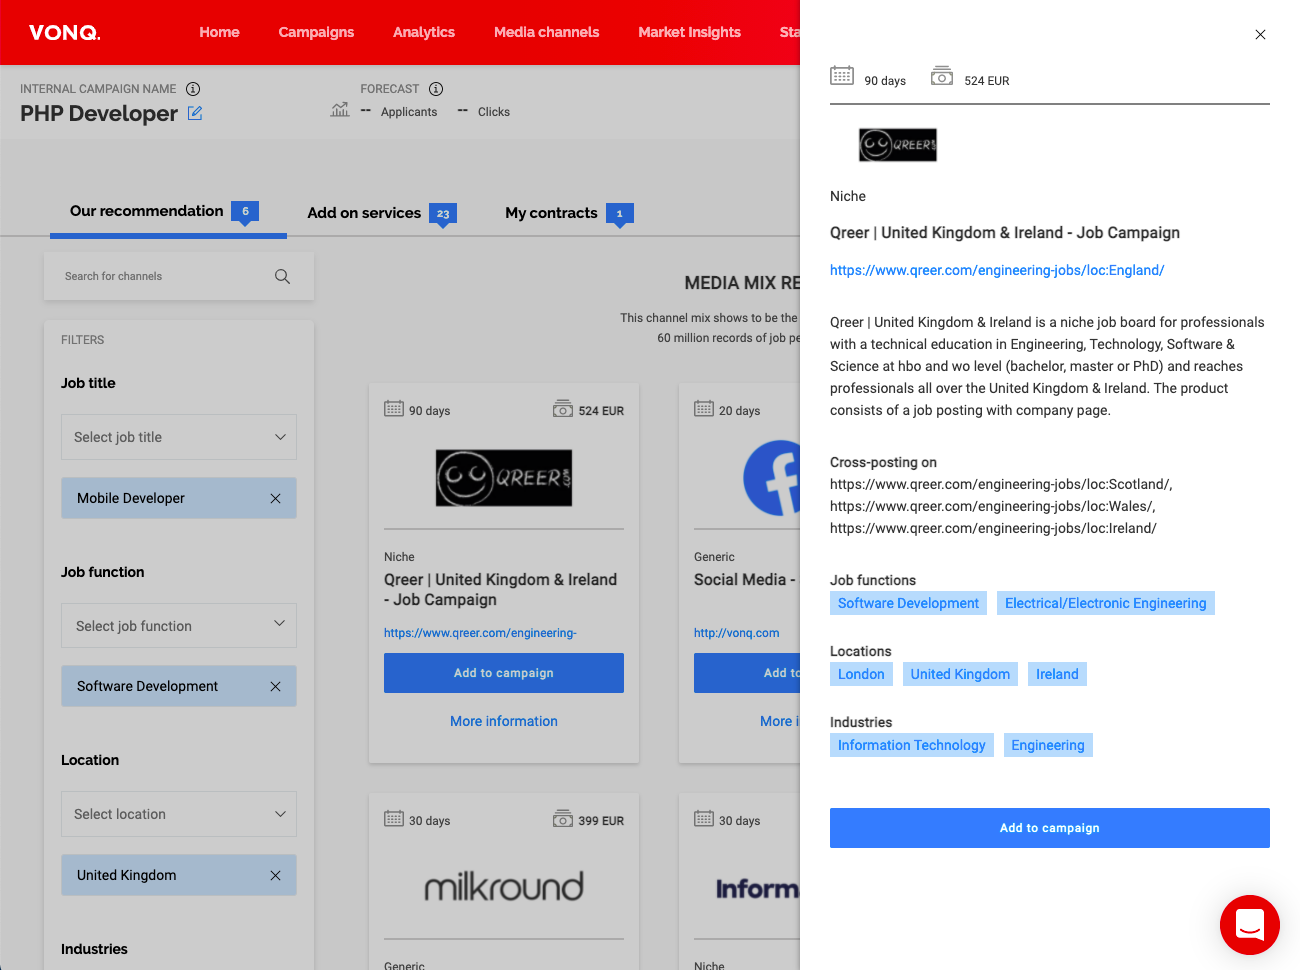
Task: Click the 'Clicks' forecast label
Action: point(494,112)
